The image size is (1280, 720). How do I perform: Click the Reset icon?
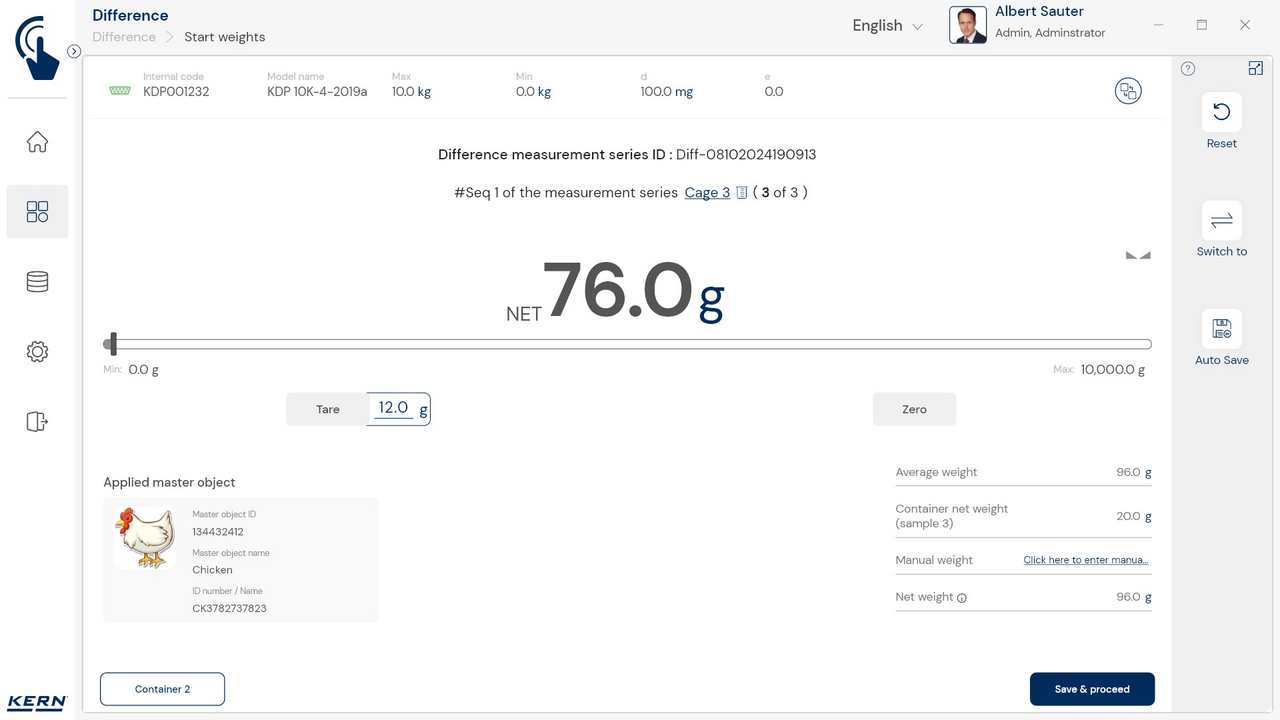[x=1221, y=112]
